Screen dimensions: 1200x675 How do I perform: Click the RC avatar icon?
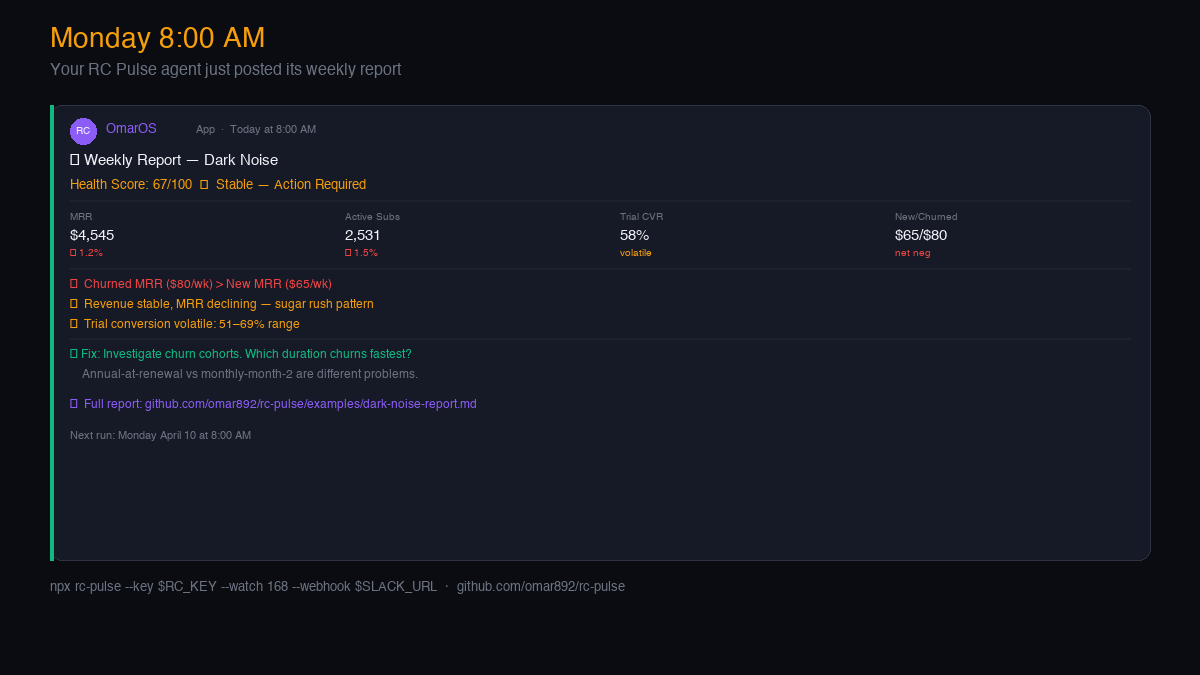point(83,131)
